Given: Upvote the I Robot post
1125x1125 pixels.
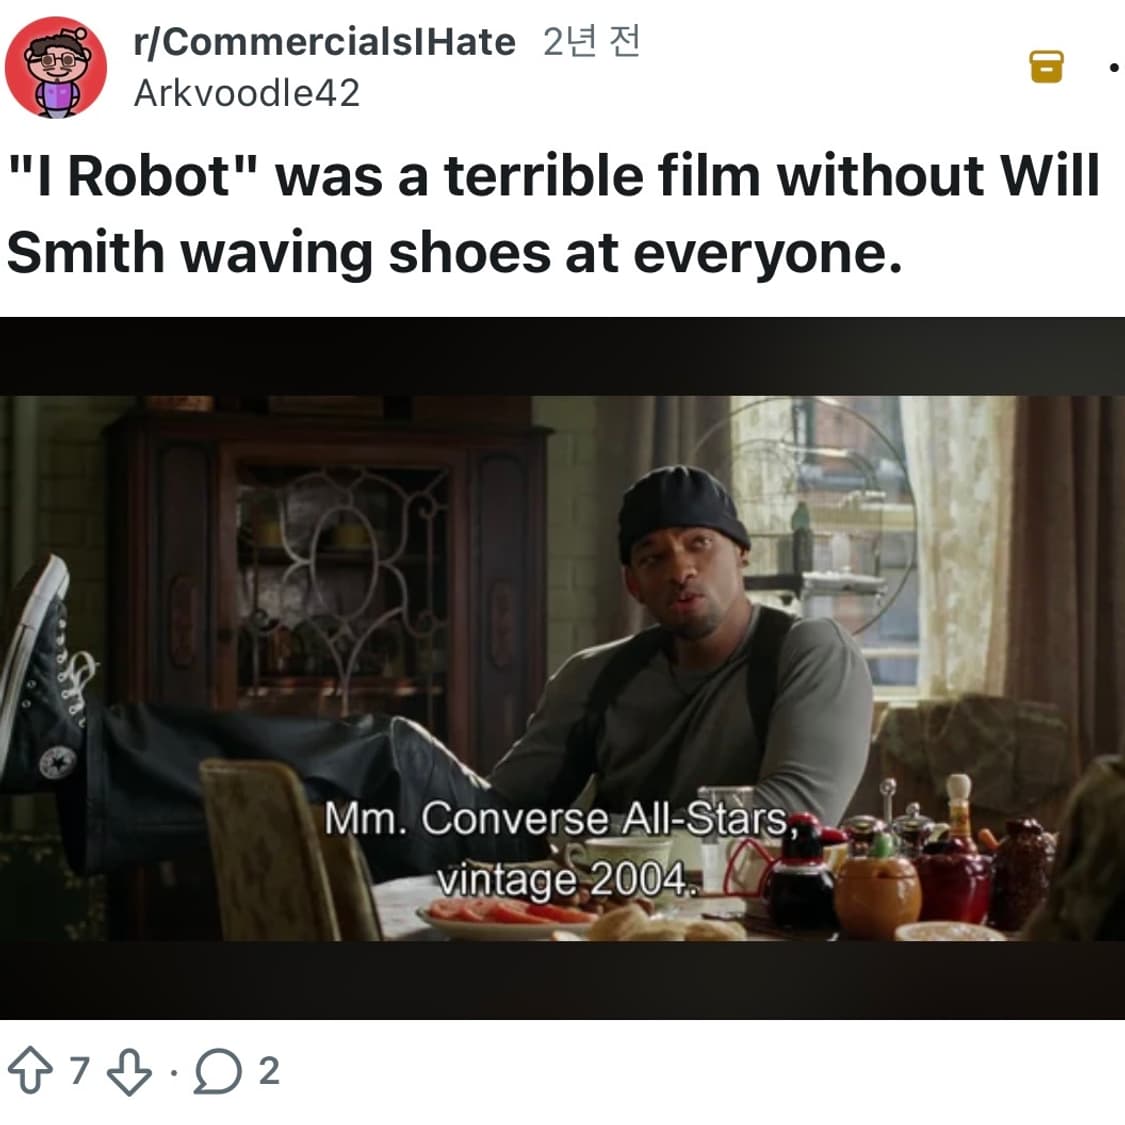Looking at the screenshot, I should click(30, 1070).
